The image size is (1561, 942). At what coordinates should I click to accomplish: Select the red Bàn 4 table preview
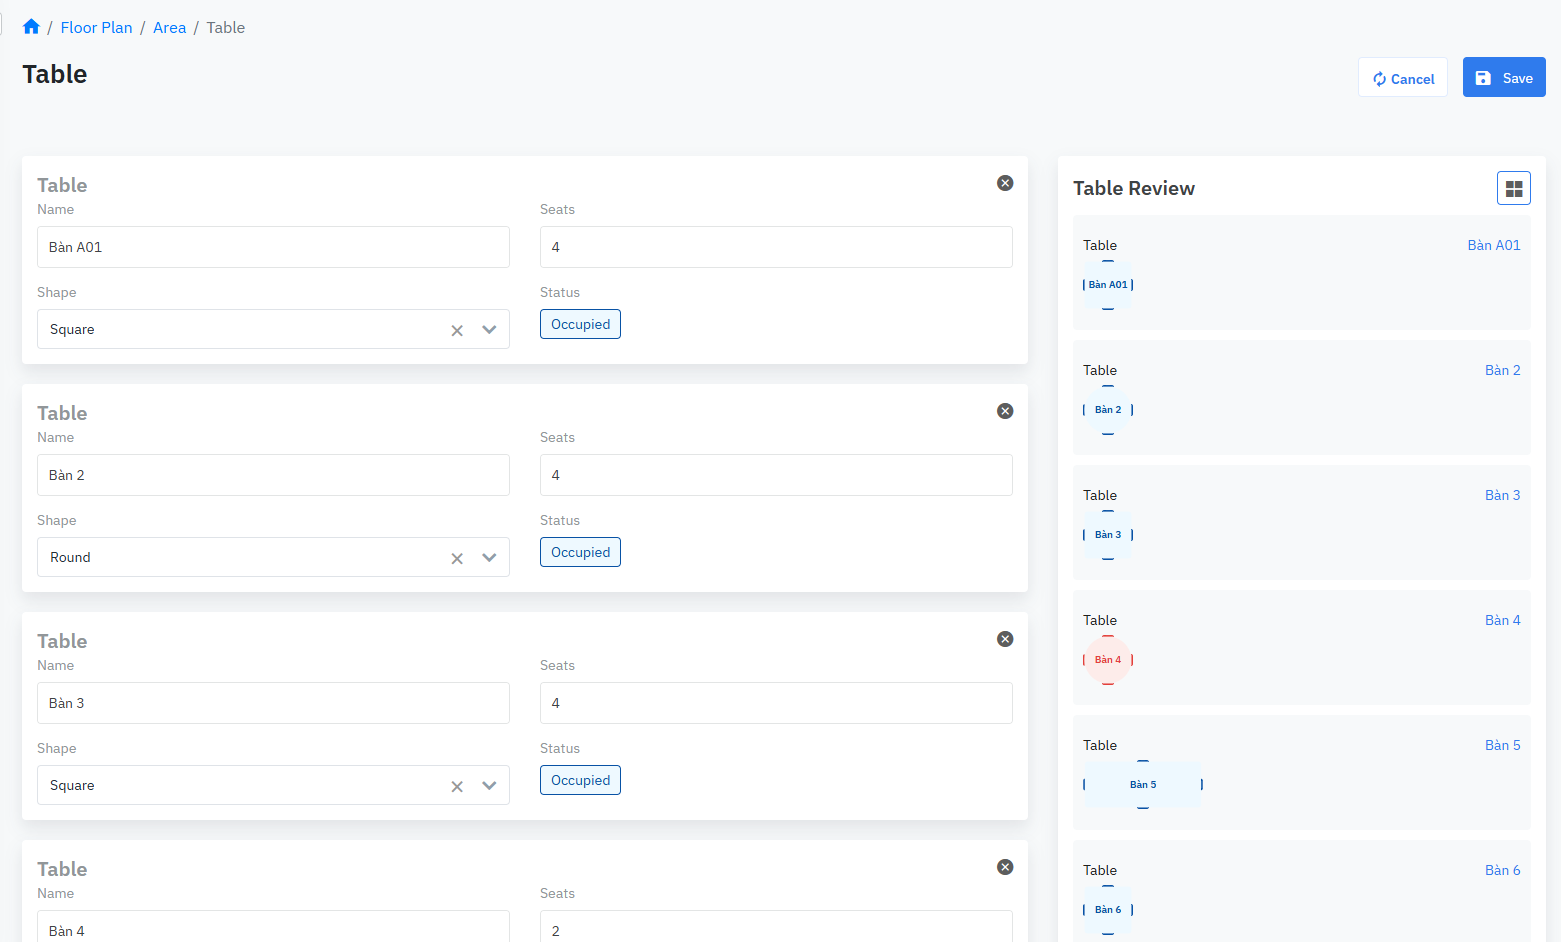(x=1108, y=660)
